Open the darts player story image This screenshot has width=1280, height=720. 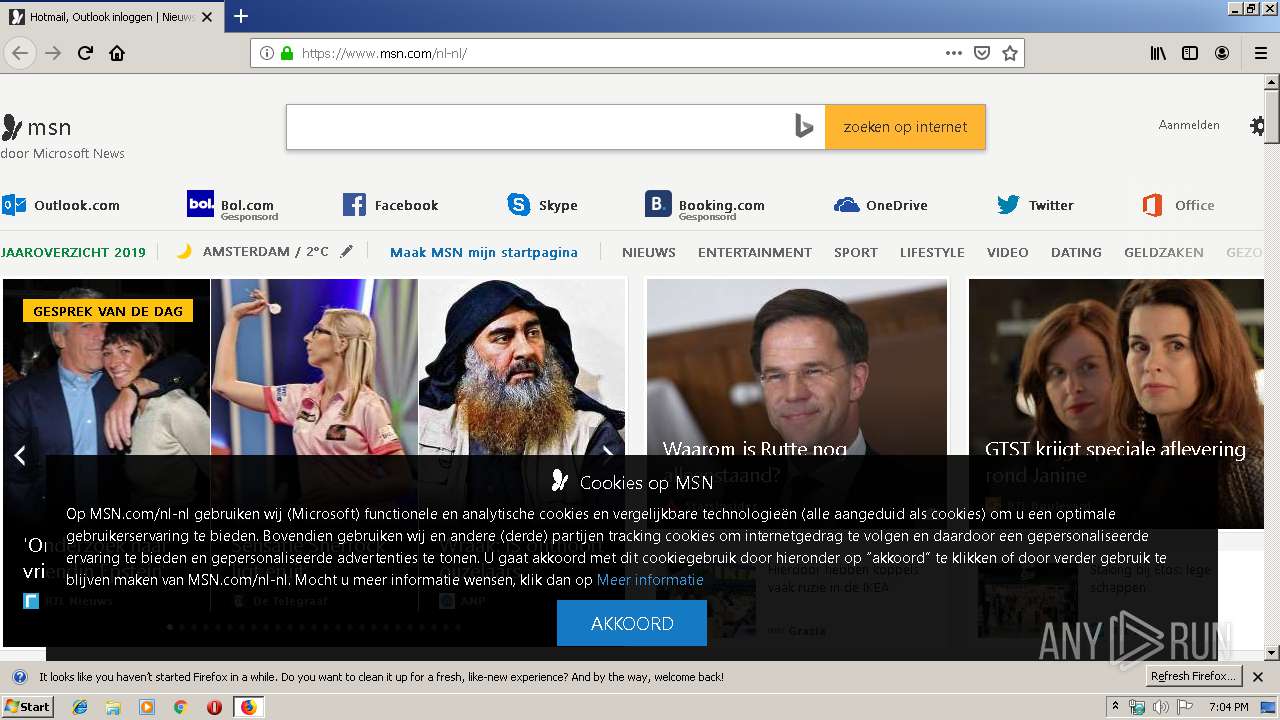(x=314, y=367)
